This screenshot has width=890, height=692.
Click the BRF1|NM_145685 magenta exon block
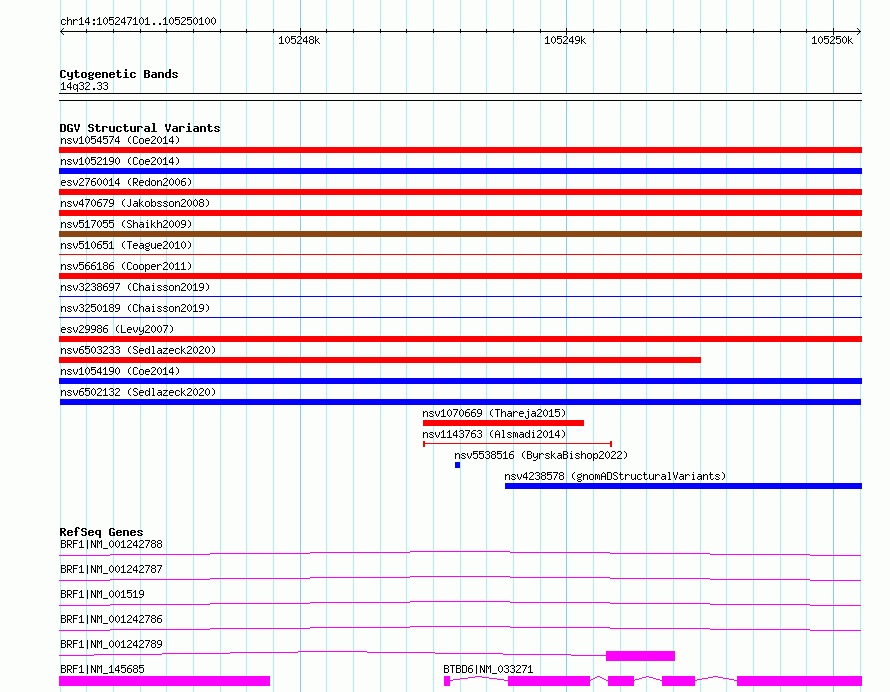point(165,681)
